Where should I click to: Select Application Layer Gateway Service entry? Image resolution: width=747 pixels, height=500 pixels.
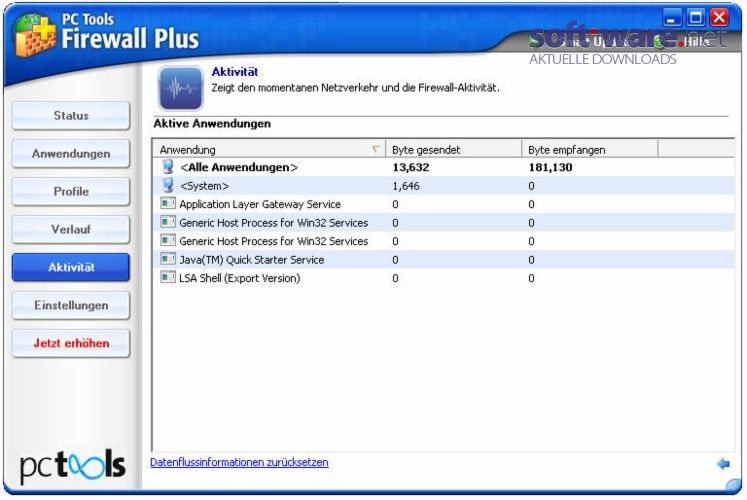[443, 204]
